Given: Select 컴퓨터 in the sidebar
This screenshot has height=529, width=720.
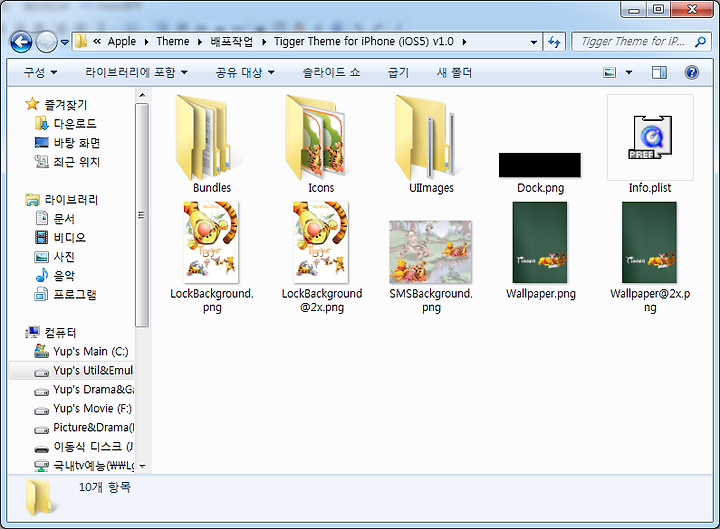Looking at the screenshot, I should [51, 332].
